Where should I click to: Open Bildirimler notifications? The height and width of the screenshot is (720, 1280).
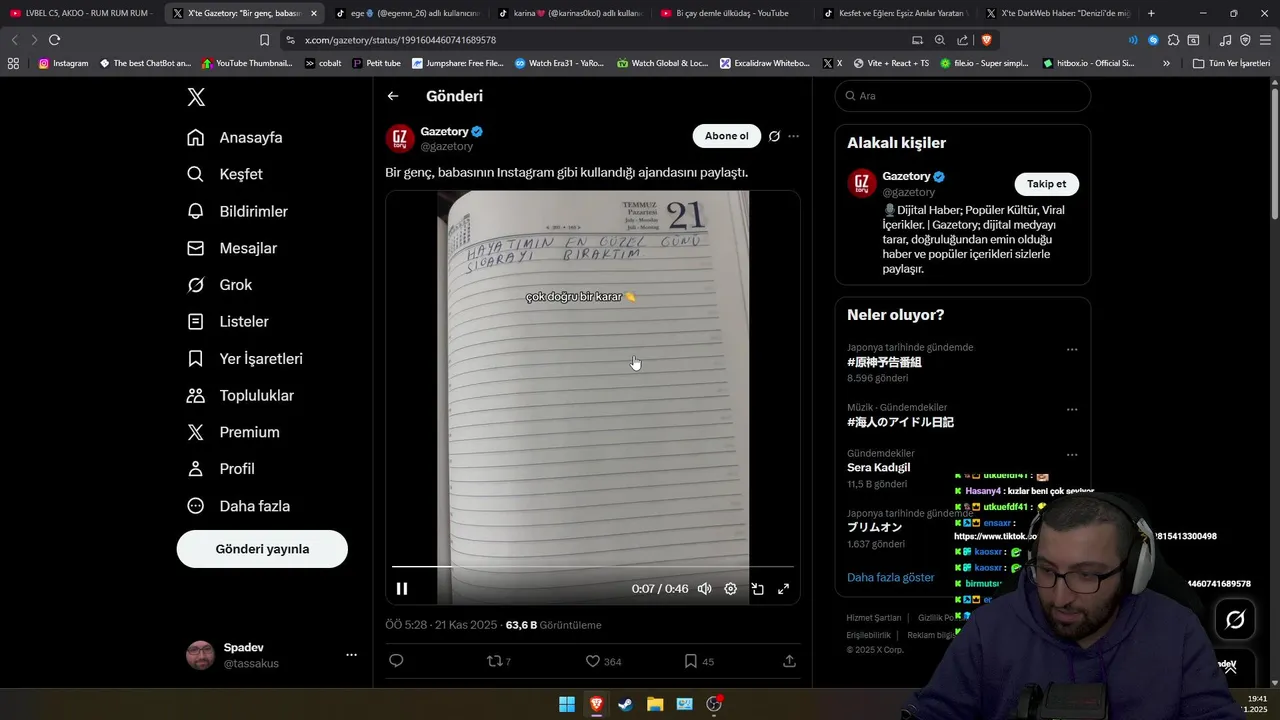pyautogui.click(x=238, y=211)
